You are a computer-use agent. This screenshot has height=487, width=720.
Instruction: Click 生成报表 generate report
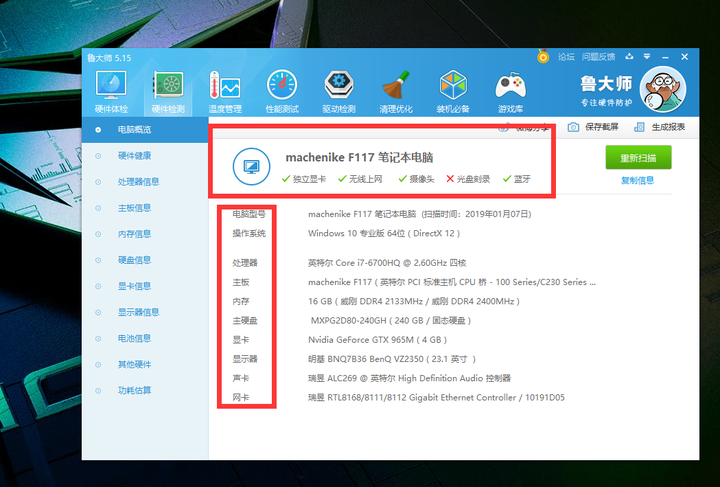[659, 127]
